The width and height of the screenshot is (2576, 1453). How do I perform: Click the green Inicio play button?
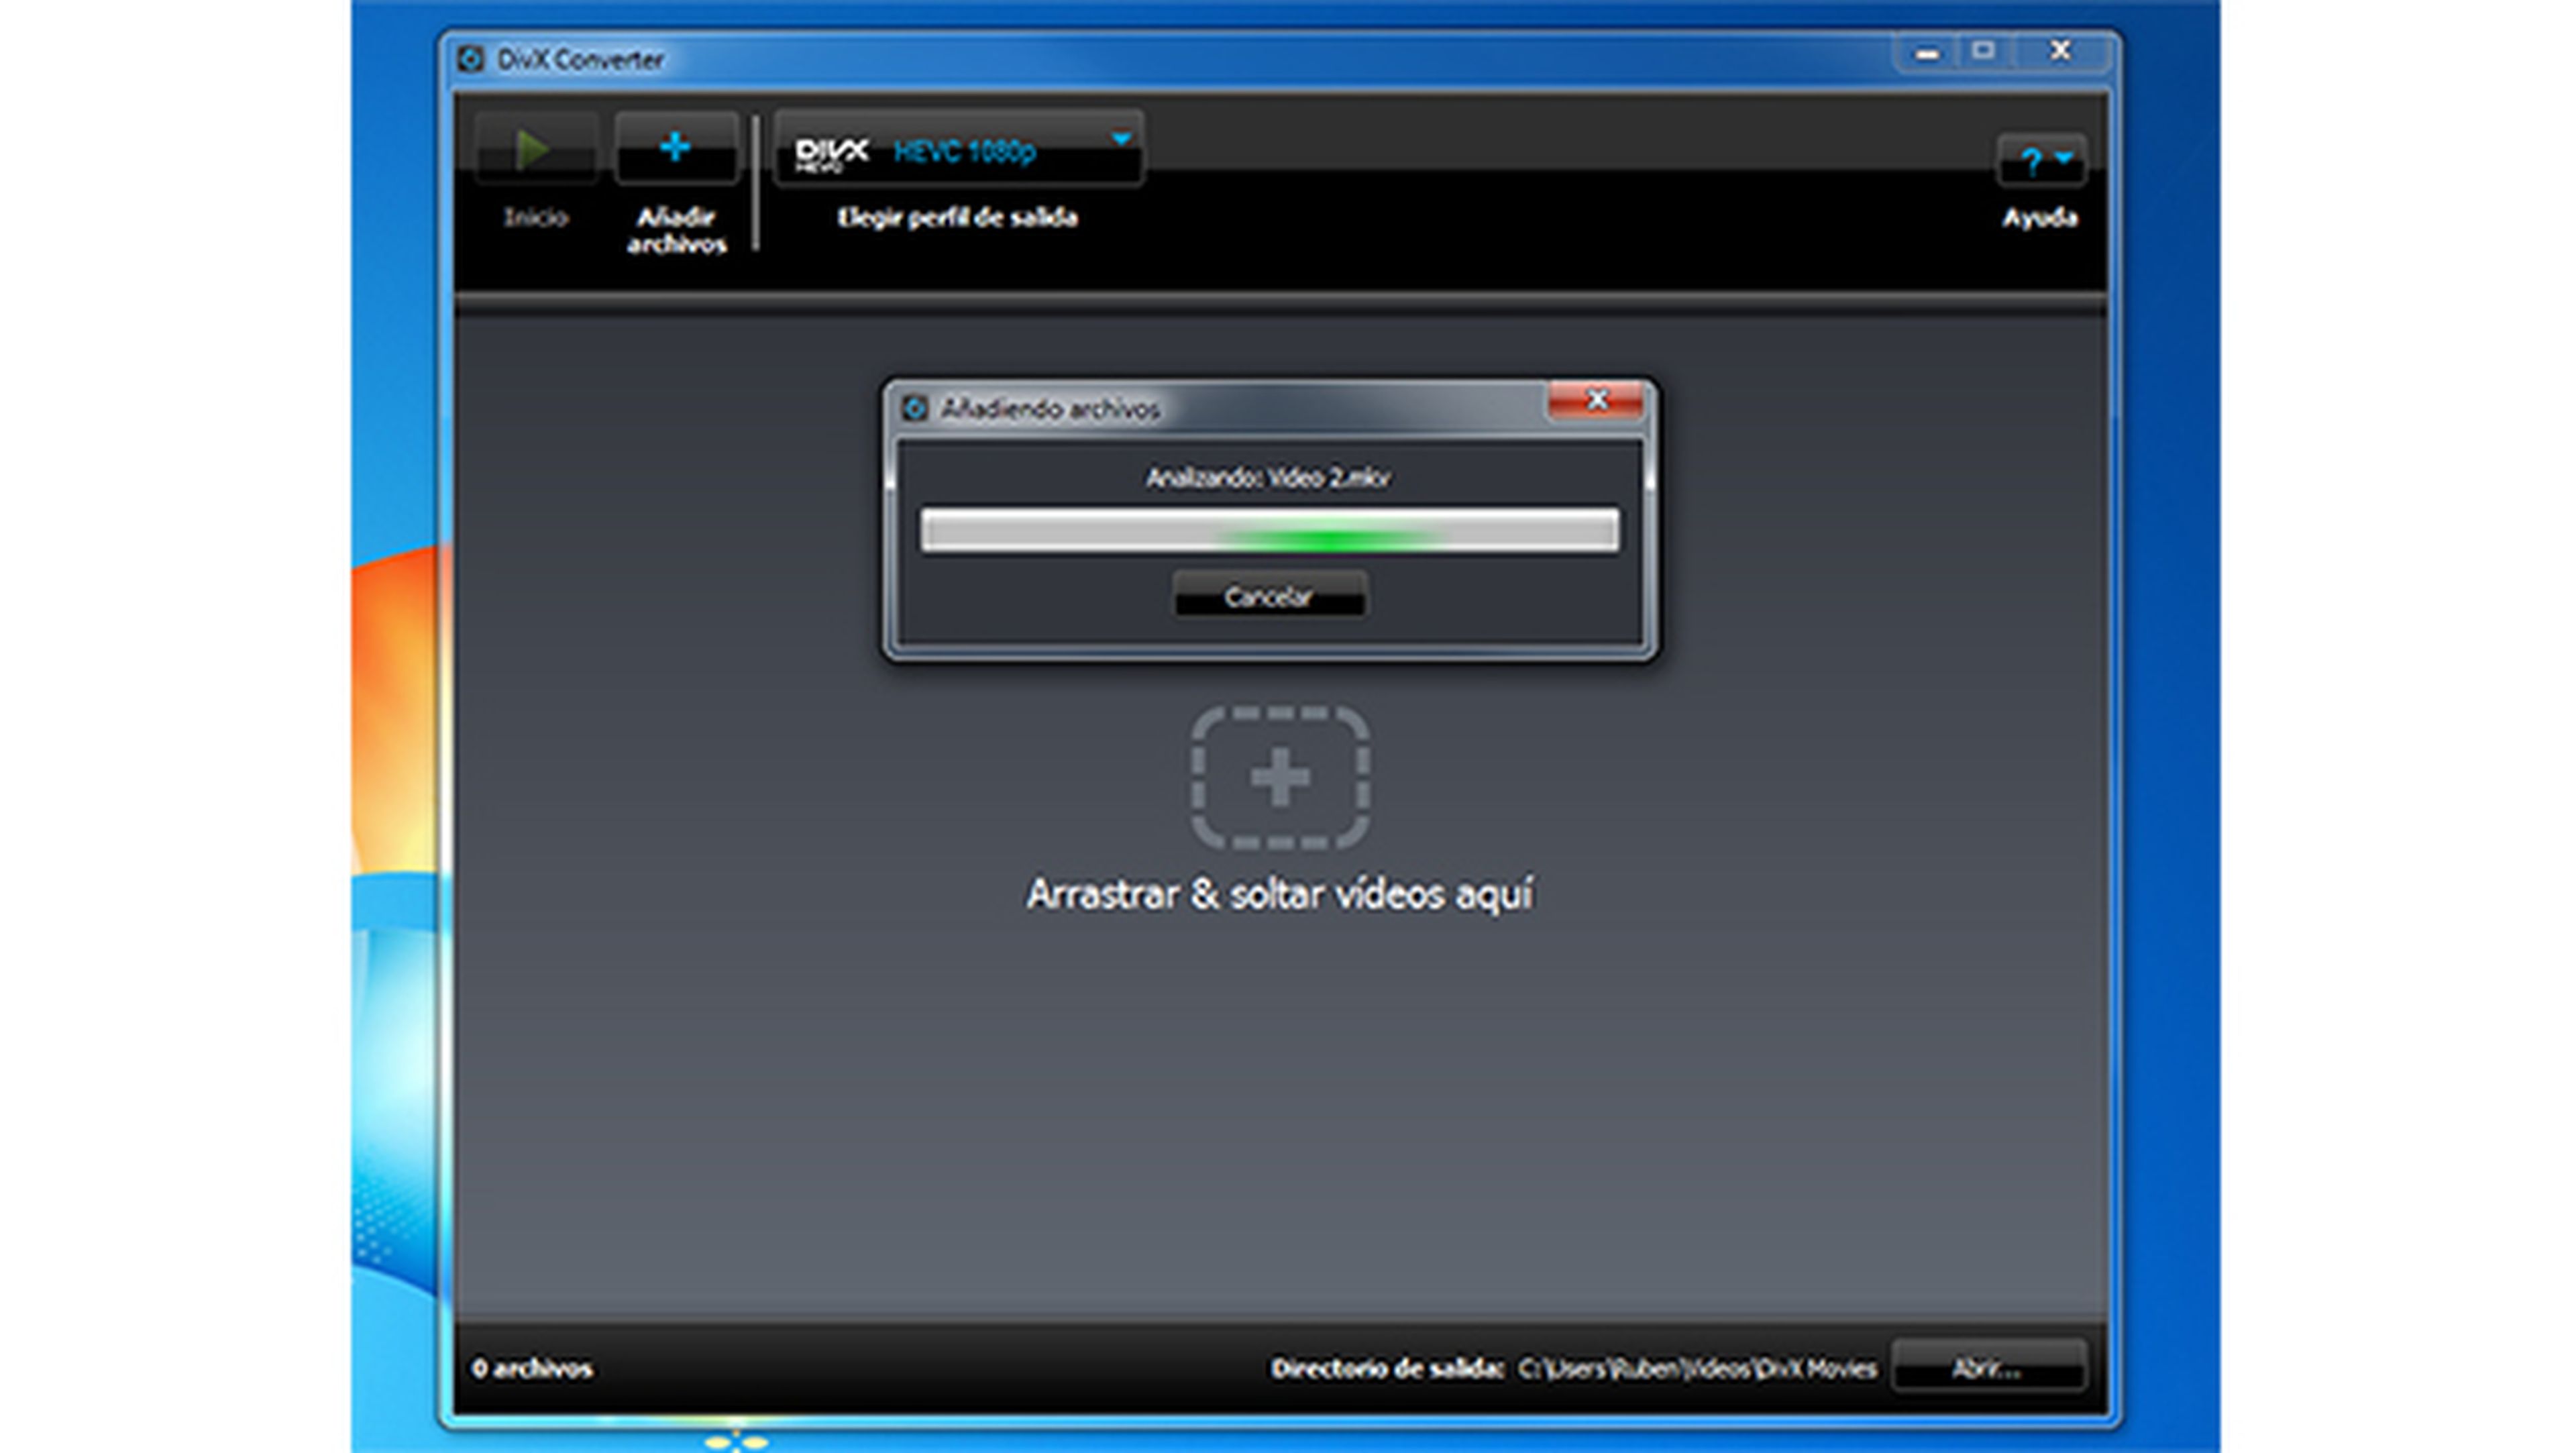(x=536, y=150)
